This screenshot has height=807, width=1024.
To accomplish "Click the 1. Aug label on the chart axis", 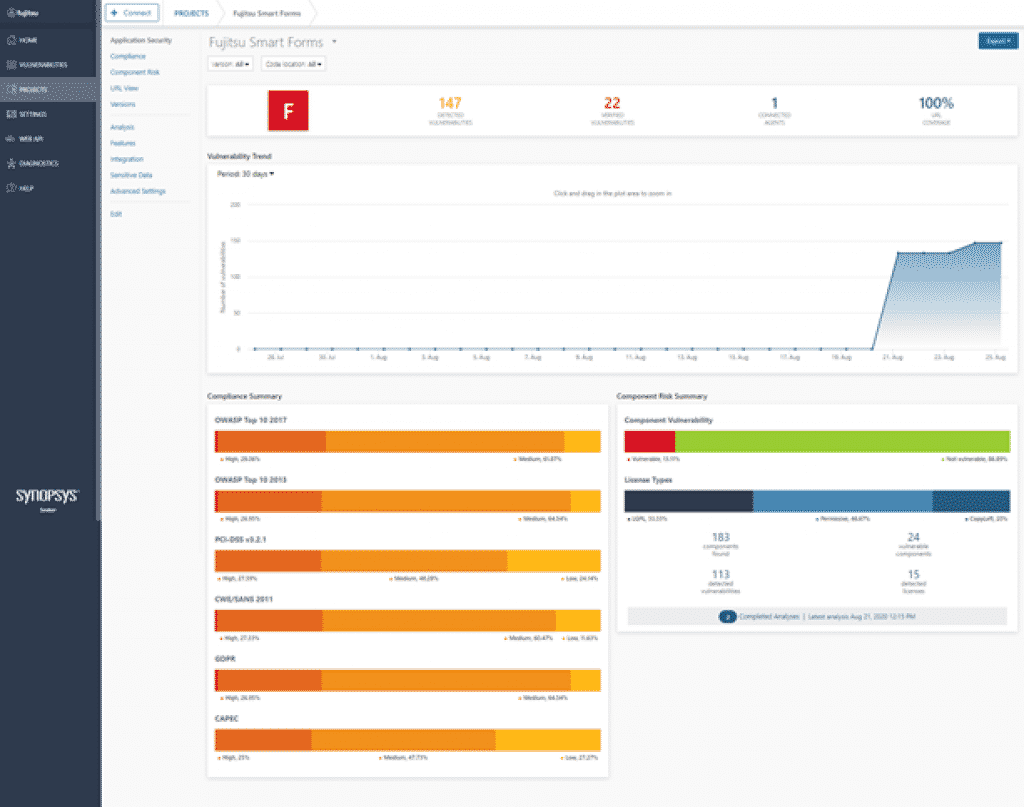I will pyautogui.click(x=379, y=358).
